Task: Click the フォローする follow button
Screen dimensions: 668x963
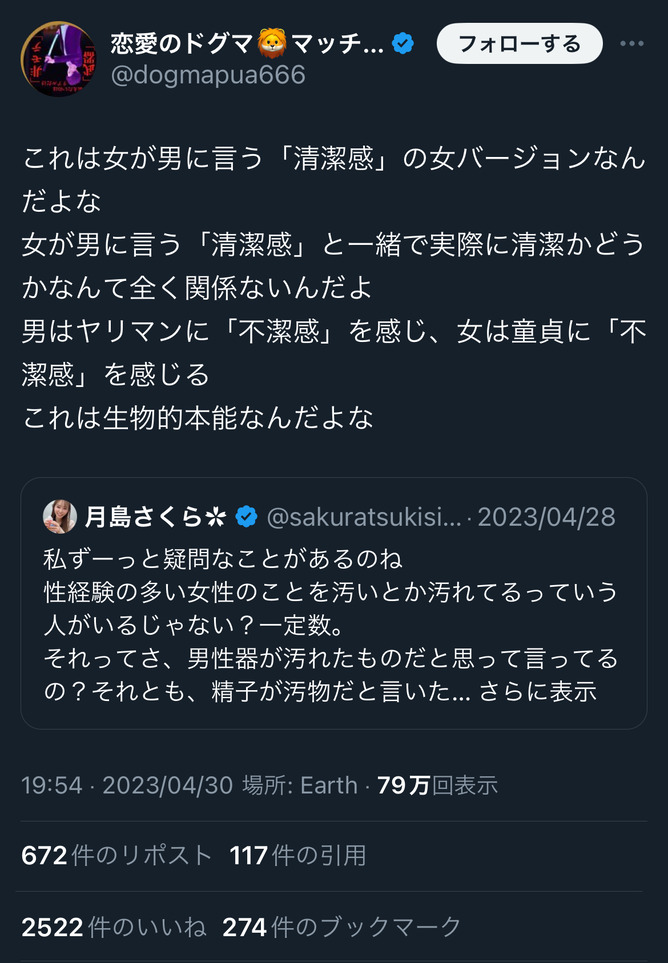Action: tap(520, 44)
